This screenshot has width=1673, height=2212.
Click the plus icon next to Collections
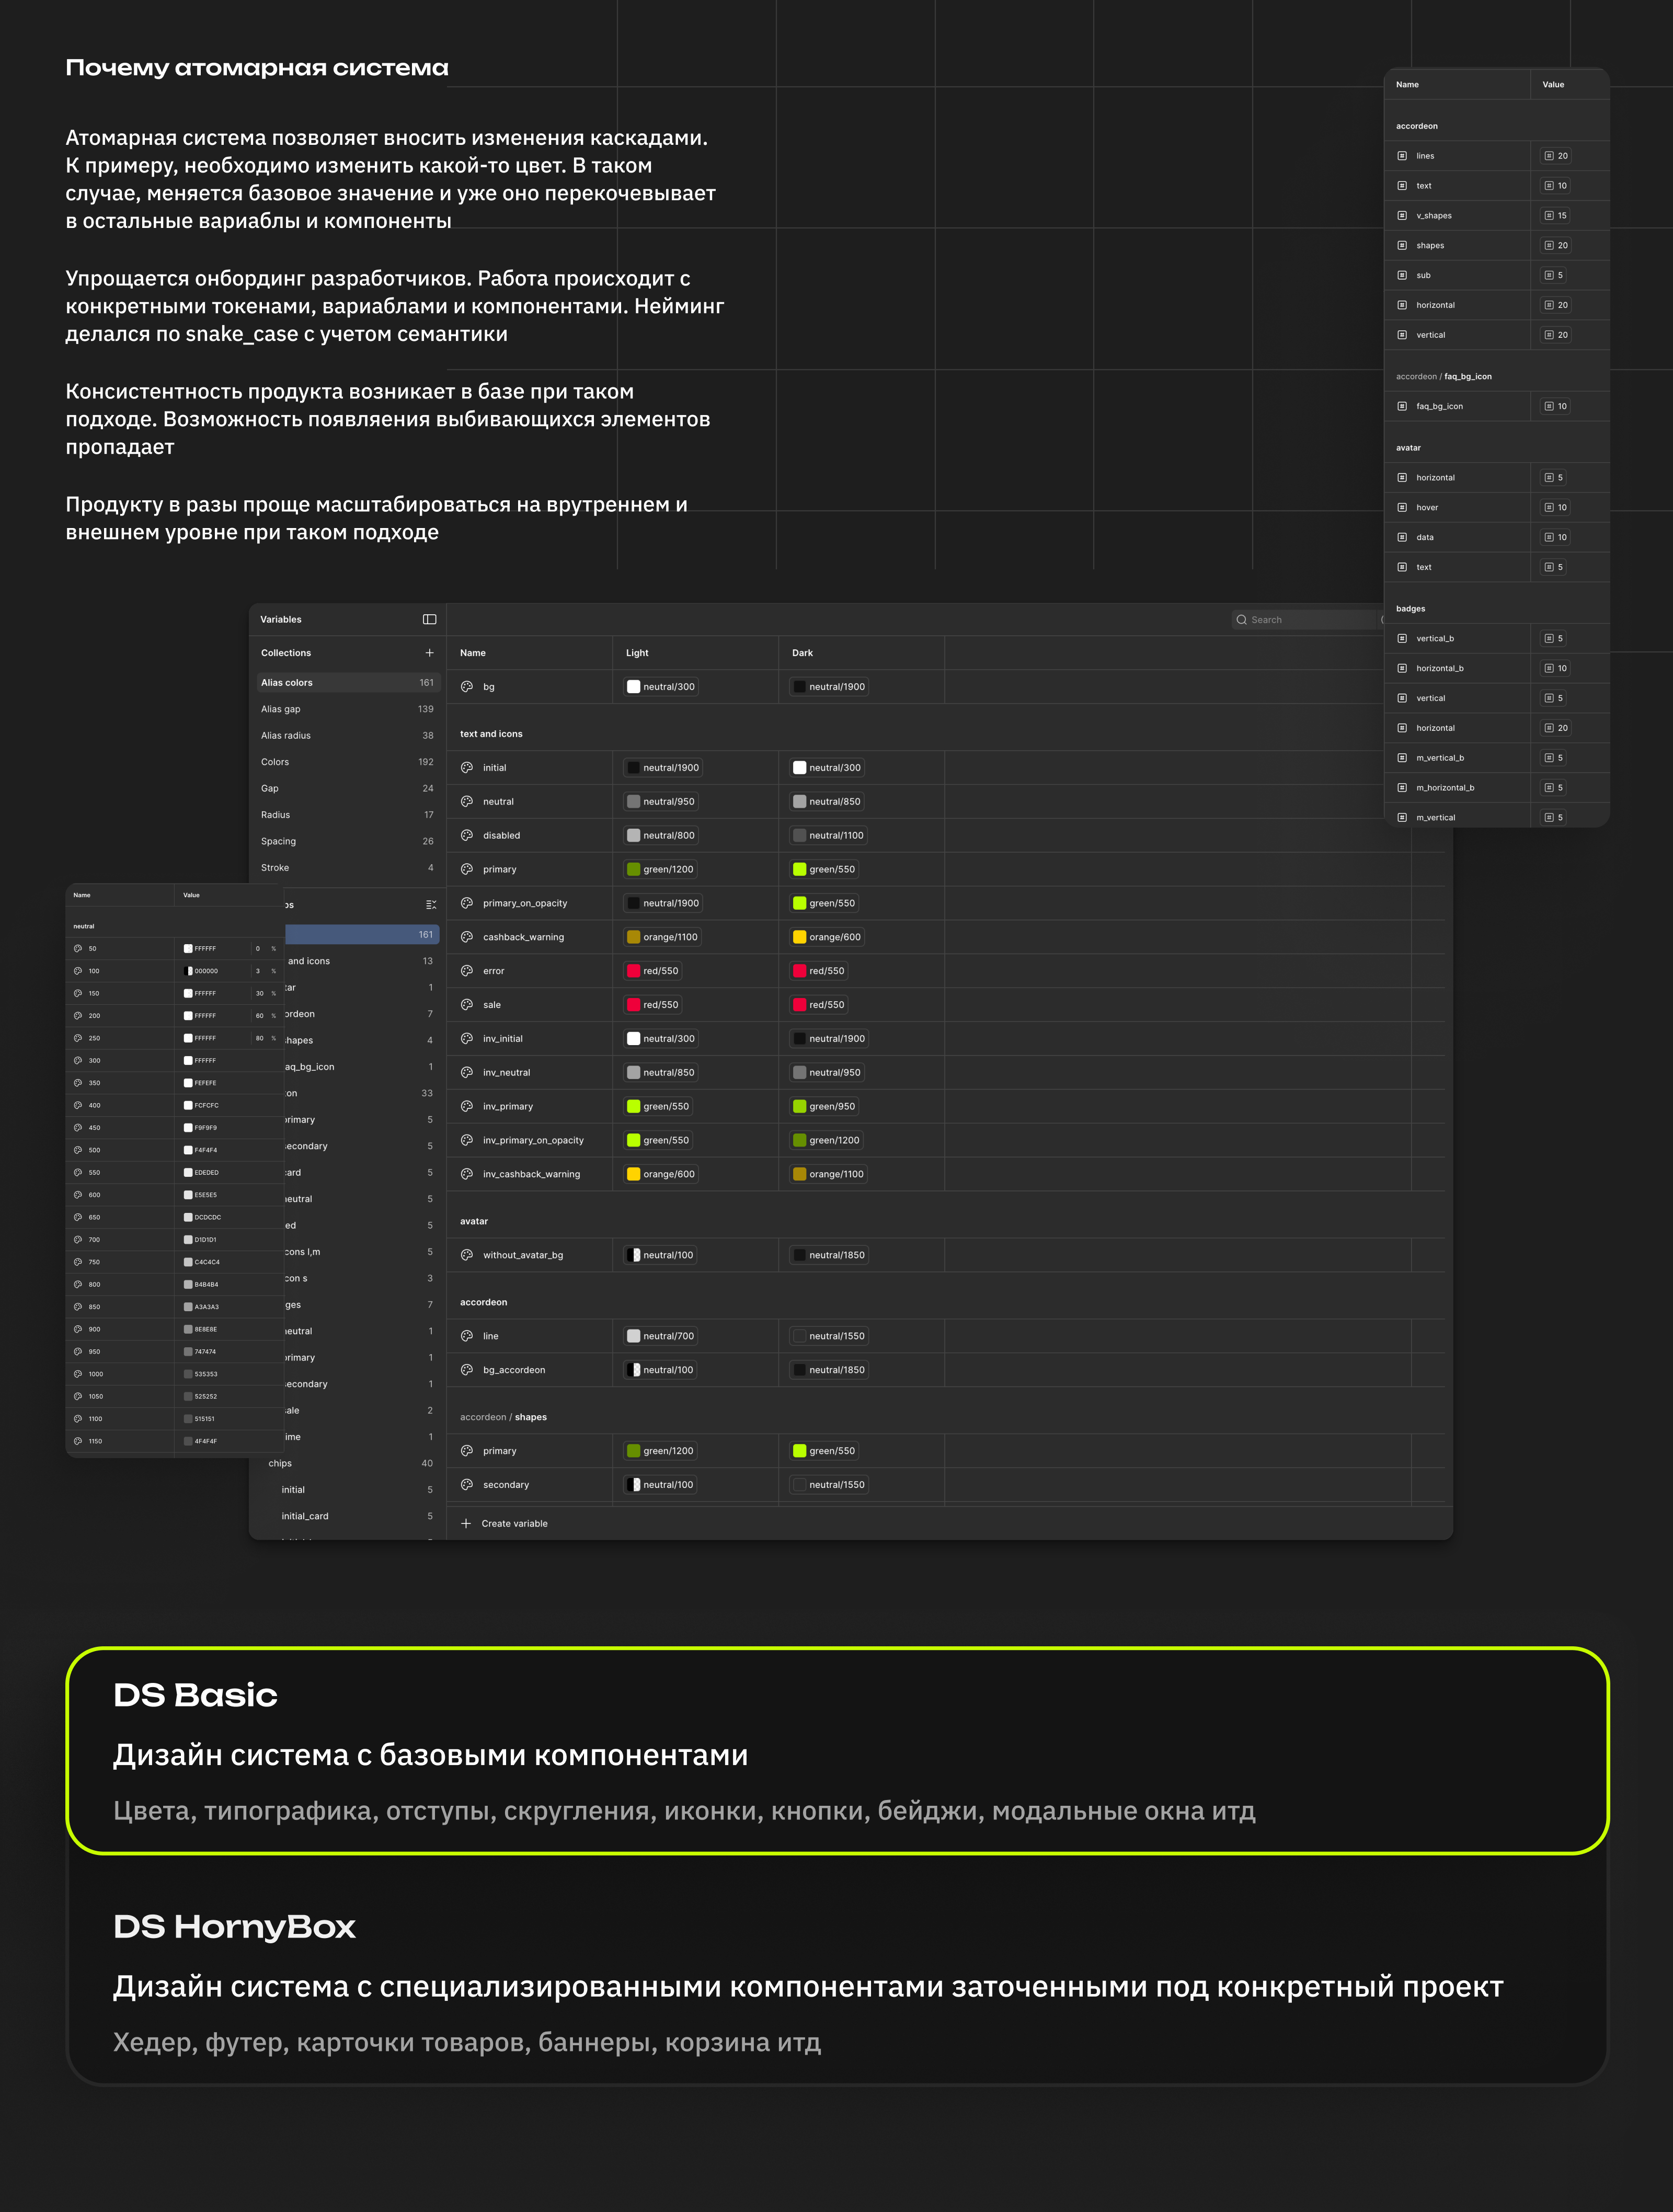pyautogui.click(x=429, y=653)
